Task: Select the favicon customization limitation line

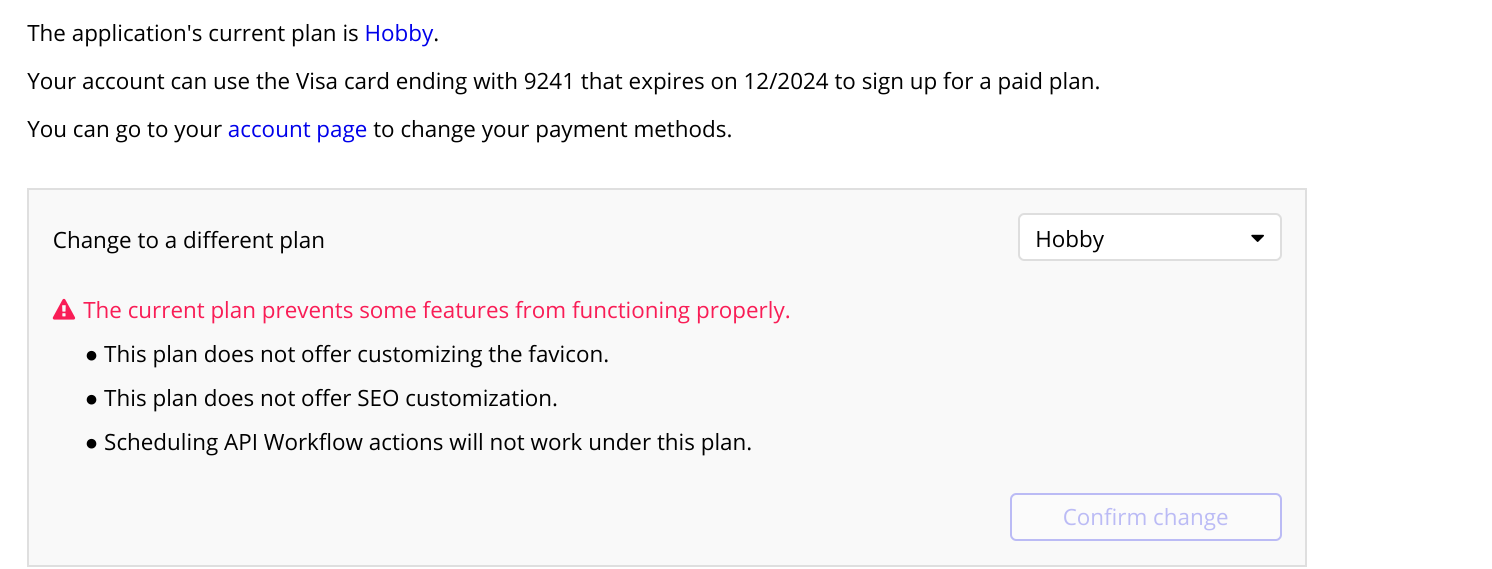Action: pos(356,354)
